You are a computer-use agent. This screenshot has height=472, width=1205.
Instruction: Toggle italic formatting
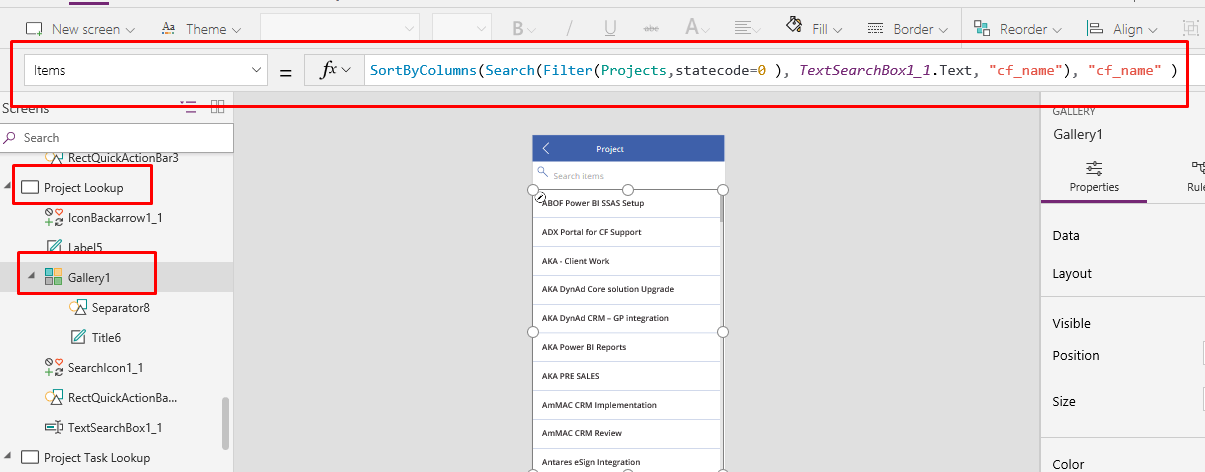pyautogui.click(x=569, y=29)
